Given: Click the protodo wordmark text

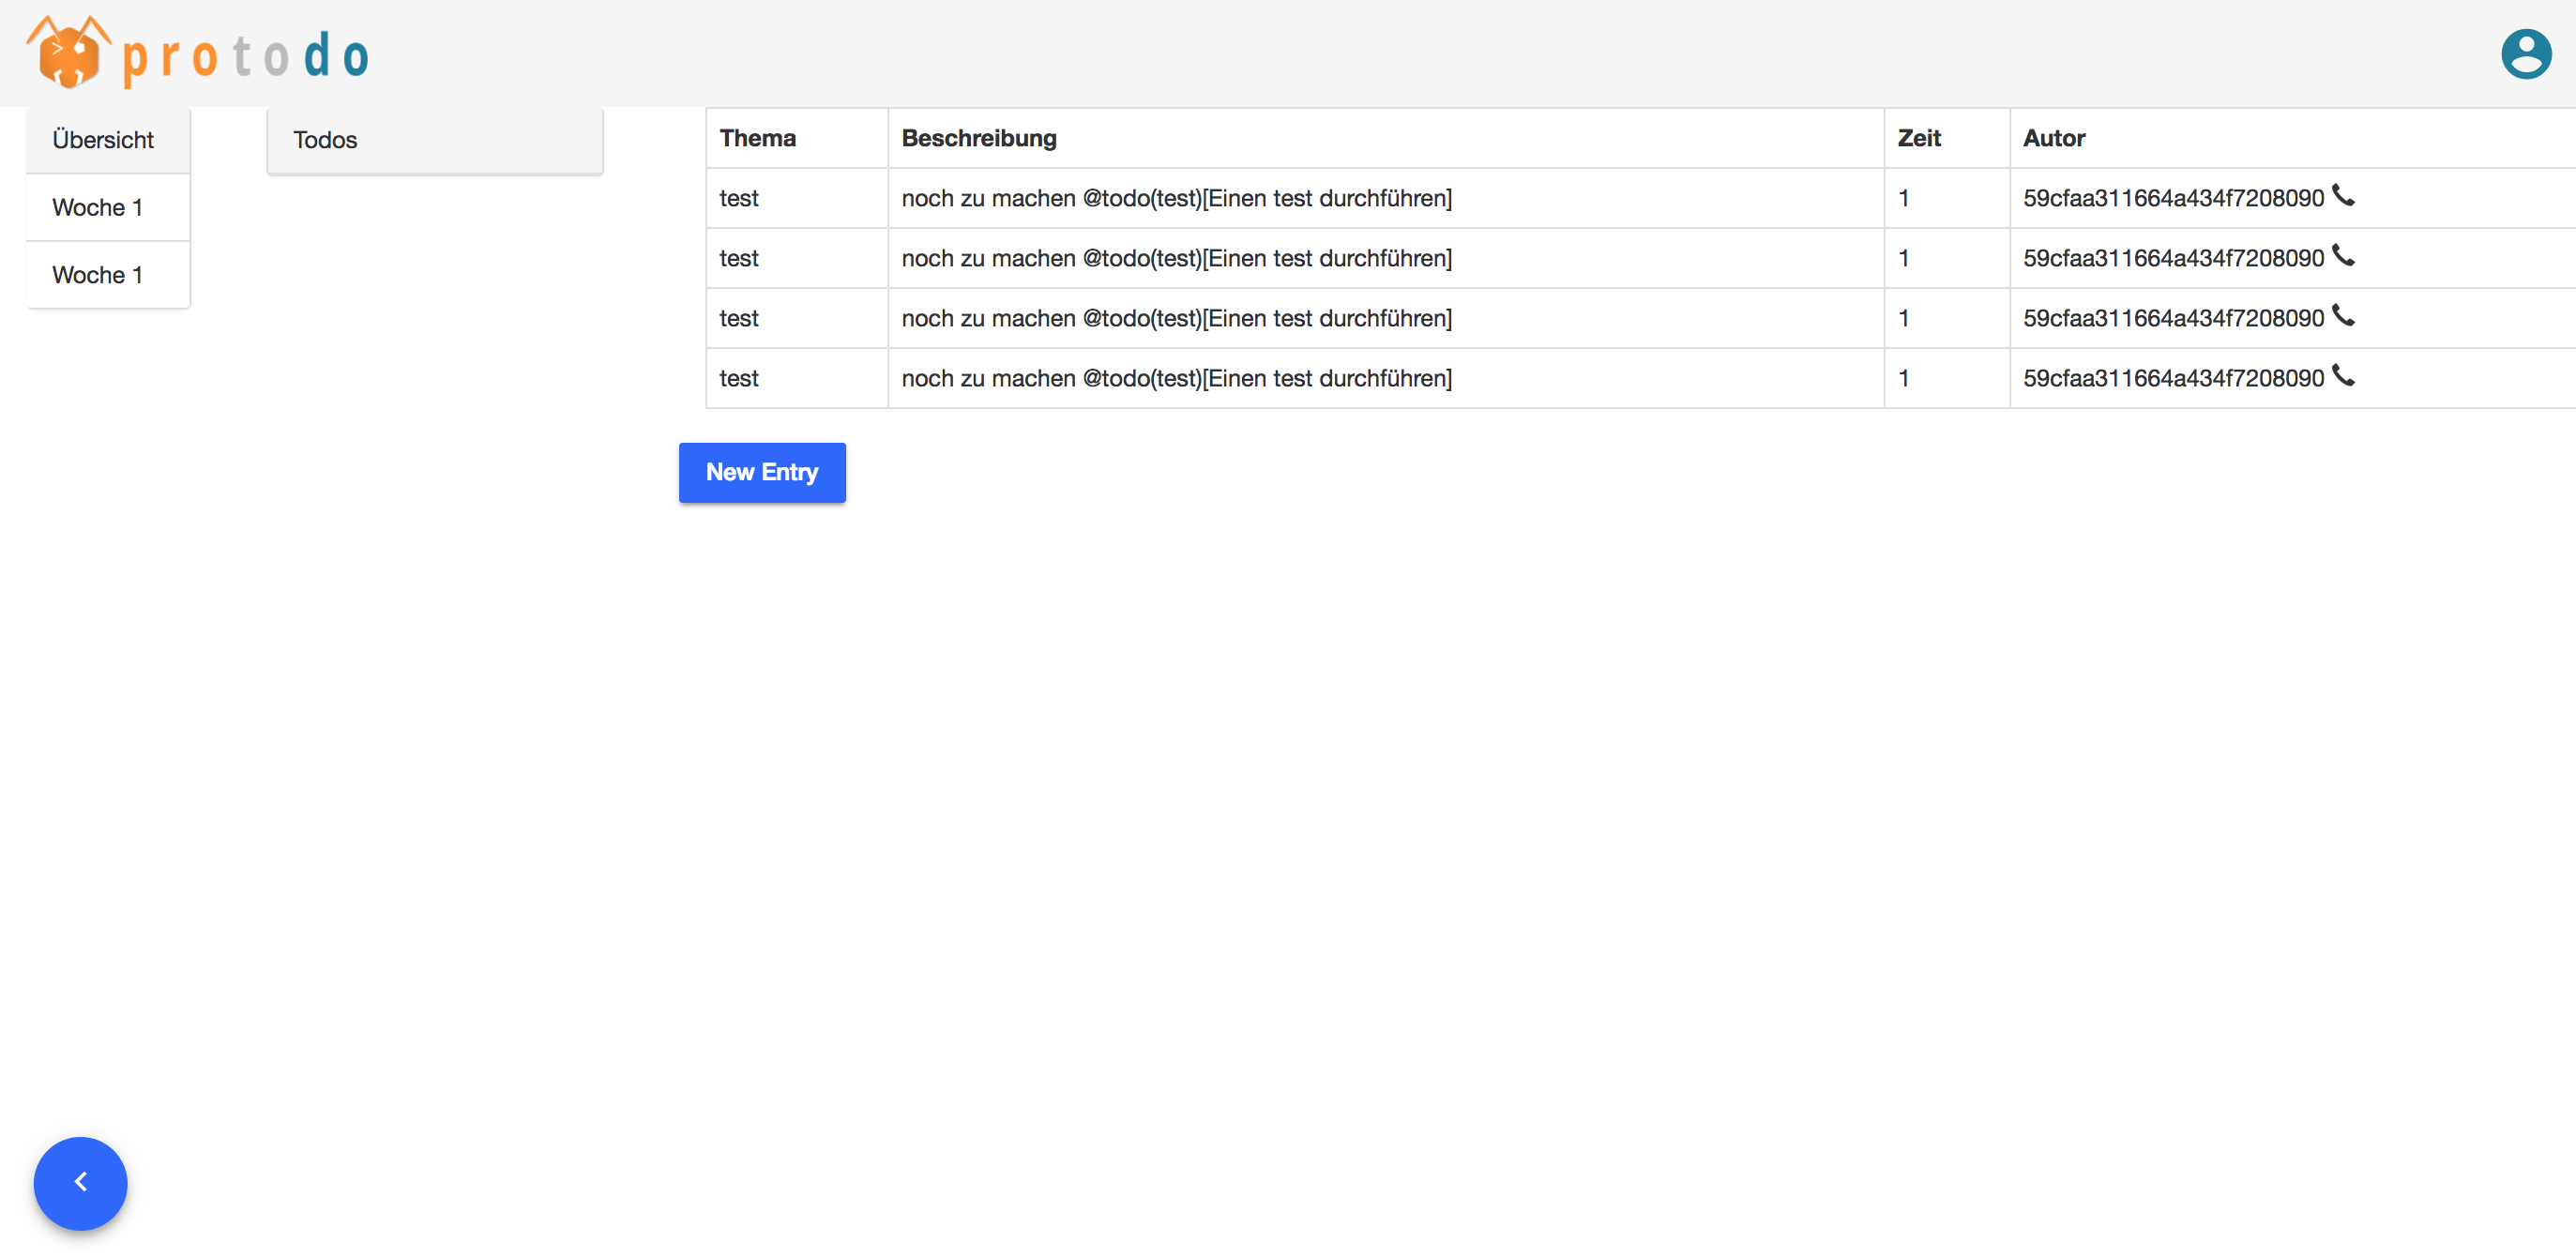Looking at the screenshot, I should click(246, 56).
